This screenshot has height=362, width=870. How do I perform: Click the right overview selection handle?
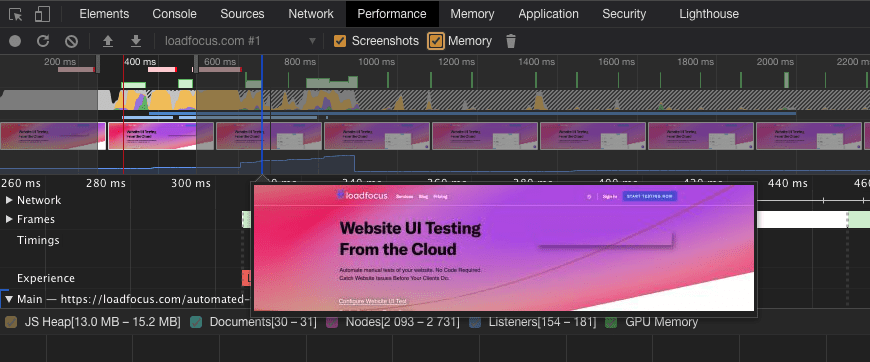195,64
